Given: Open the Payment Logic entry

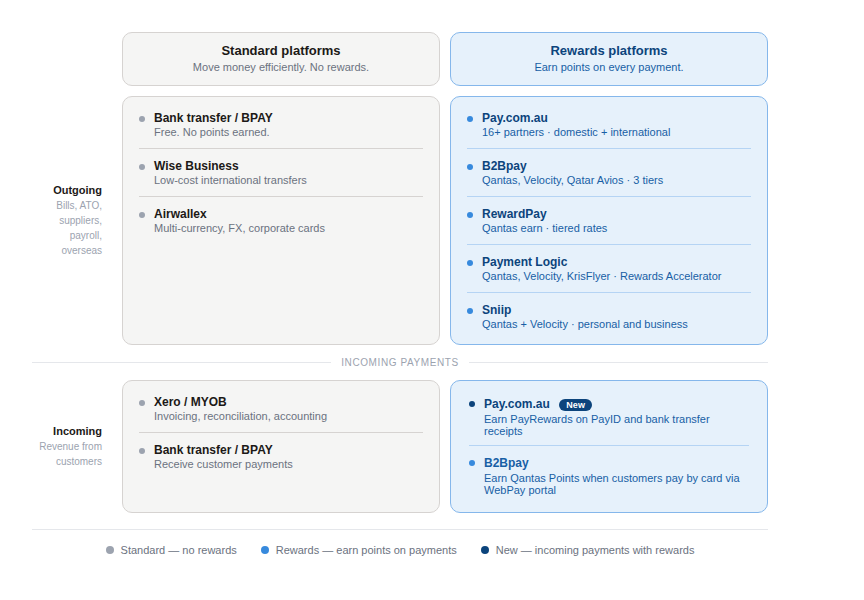Looking at the screenshot, I should [609, 268].
